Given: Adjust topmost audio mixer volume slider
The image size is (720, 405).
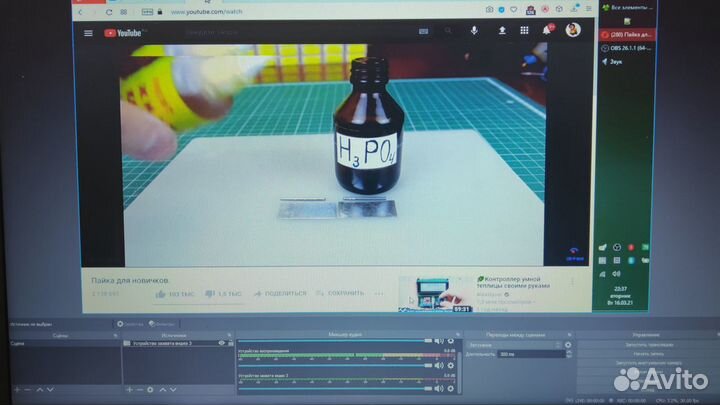Looking at the screenshot, I should coord(335,341).
